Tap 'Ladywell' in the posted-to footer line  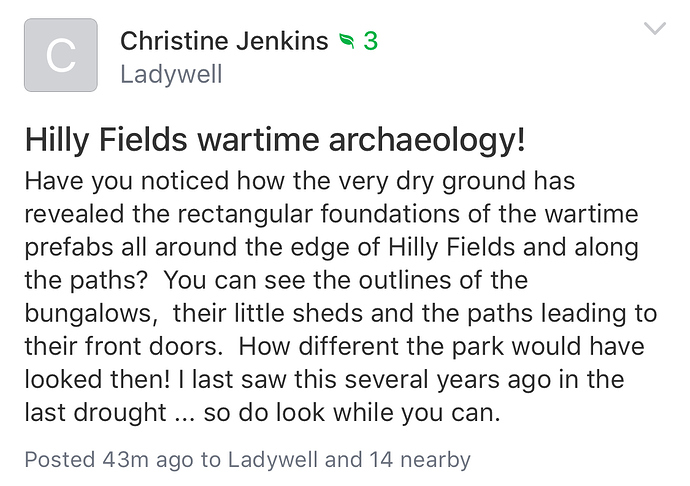pos(273,460)
